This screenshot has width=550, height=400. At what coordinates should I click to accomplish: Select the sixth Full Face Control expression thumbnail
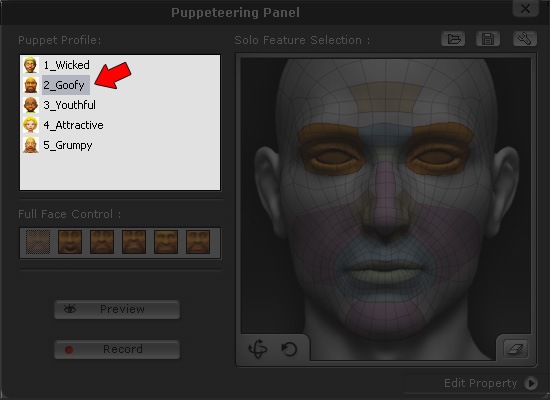pos(198,242)
